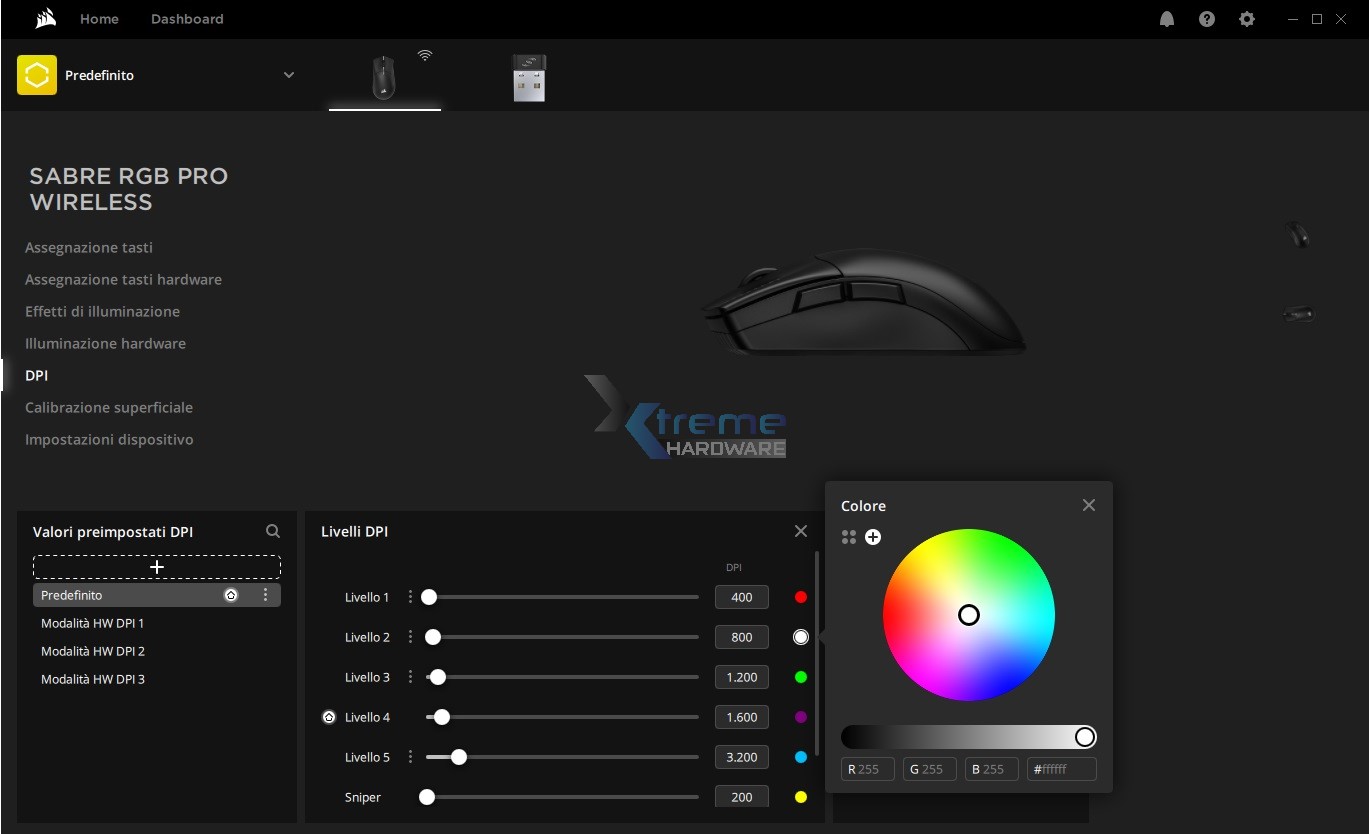
Task: Select the radio button for Livello 4
Action: click(329, 716)
